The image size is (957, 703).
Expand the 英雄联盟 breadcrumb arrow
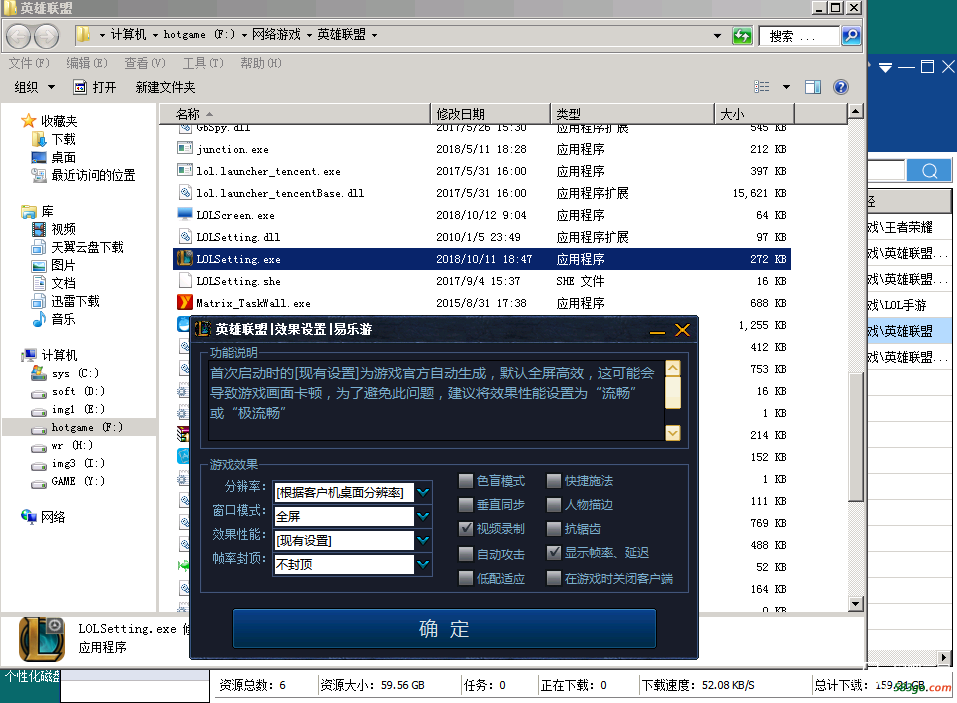coord(374,35)
